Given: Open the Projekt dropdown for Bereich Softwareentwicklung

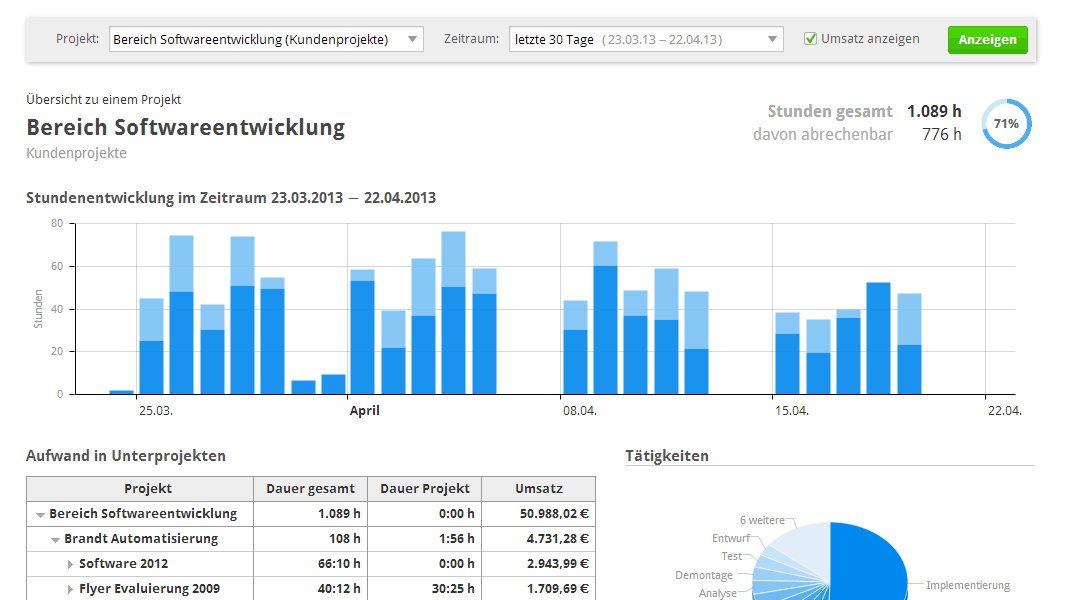Looking at the screenshot, I should (266, 39).
